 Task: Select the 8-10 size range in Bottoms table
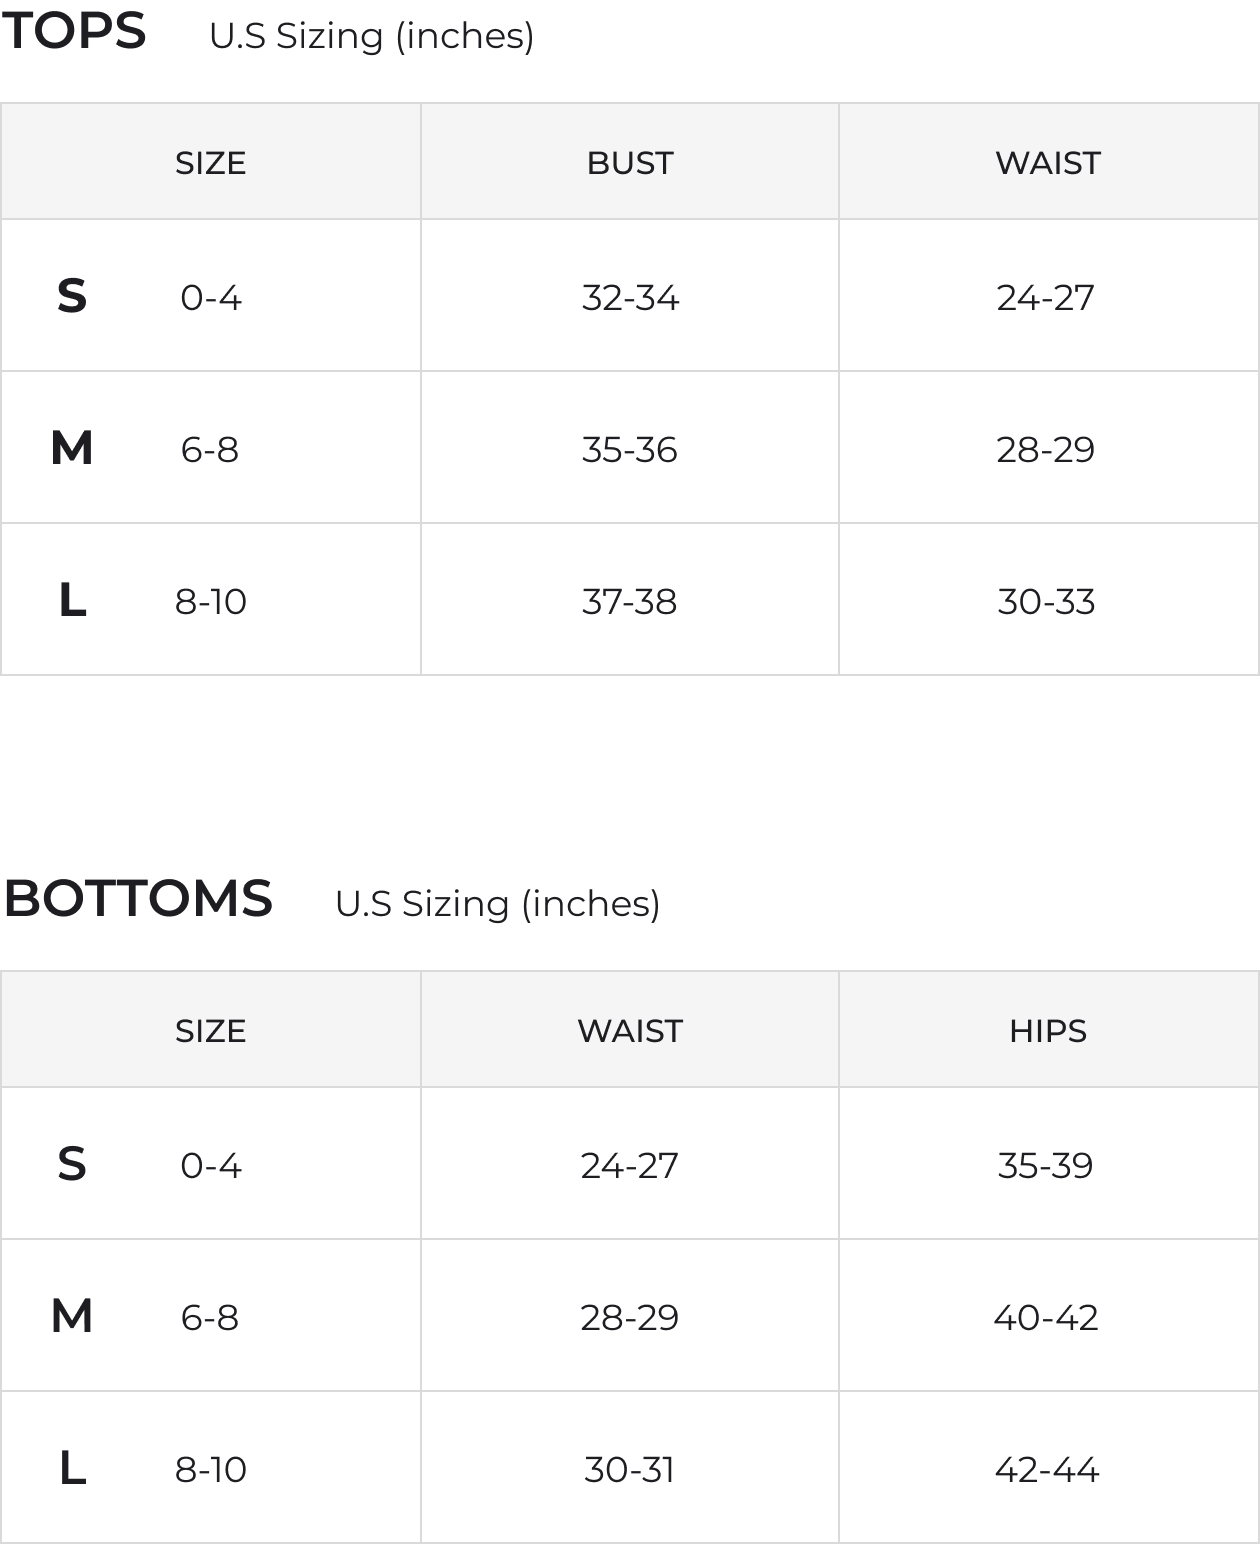210,1470
